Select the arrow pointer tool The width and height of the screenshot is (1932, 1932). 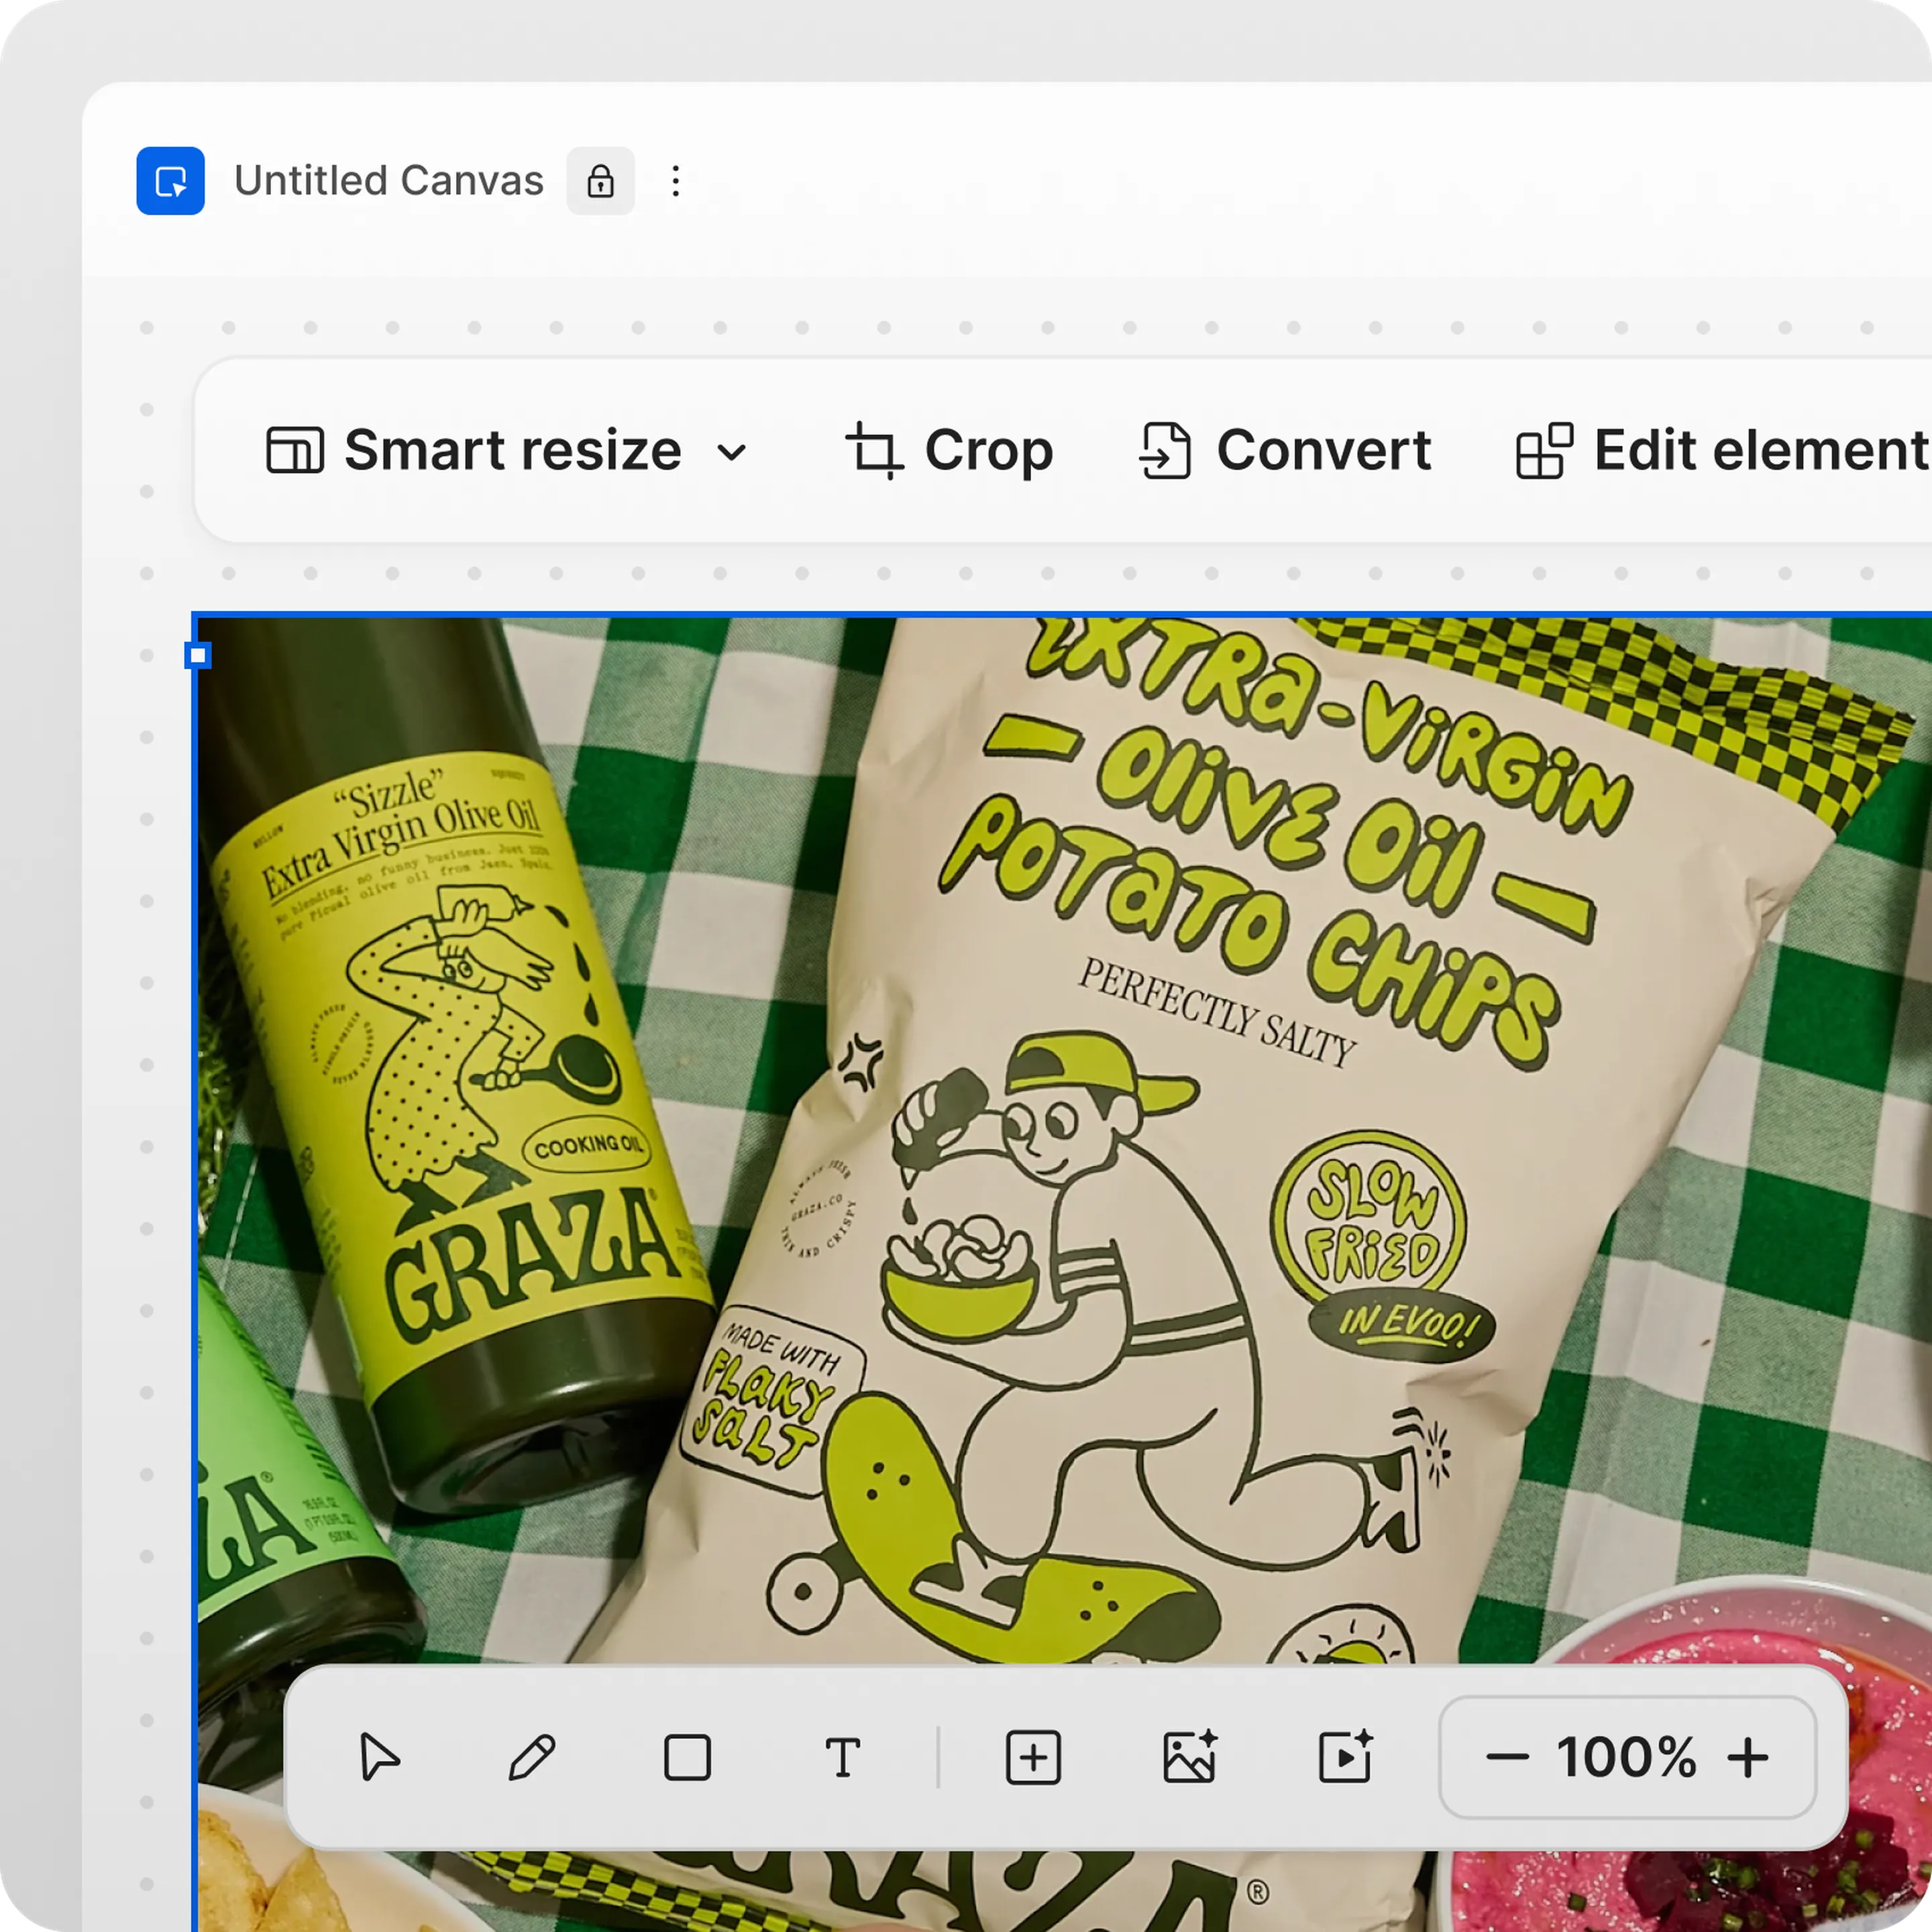point(379,1757)
